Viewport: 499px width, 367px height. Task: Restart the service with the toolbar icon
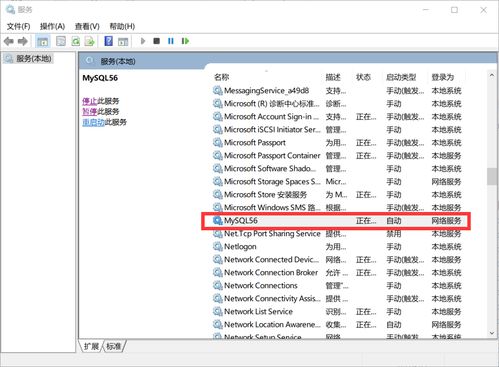(185, 41)
